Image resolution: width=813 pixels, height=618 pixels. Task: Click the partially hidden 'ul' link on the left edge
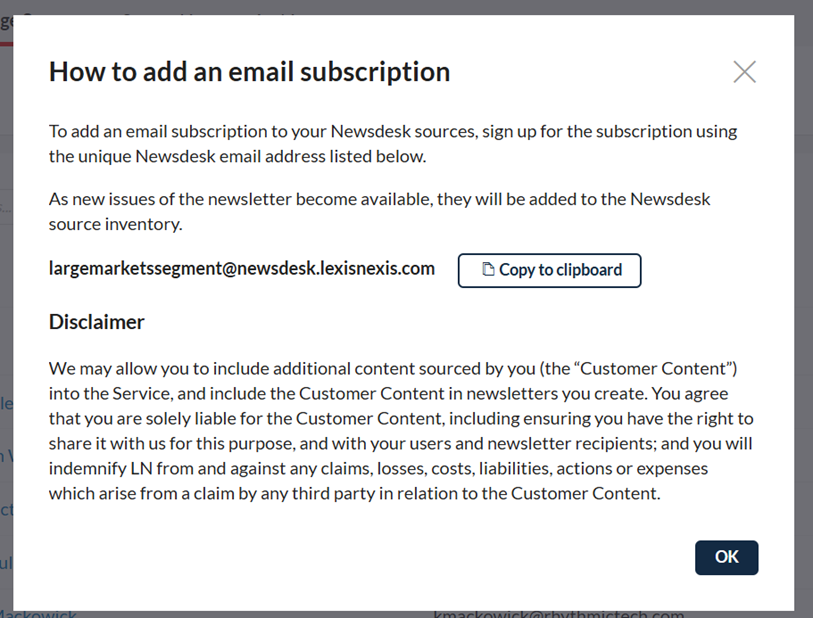pyautogui.click(x=6, y=562)
